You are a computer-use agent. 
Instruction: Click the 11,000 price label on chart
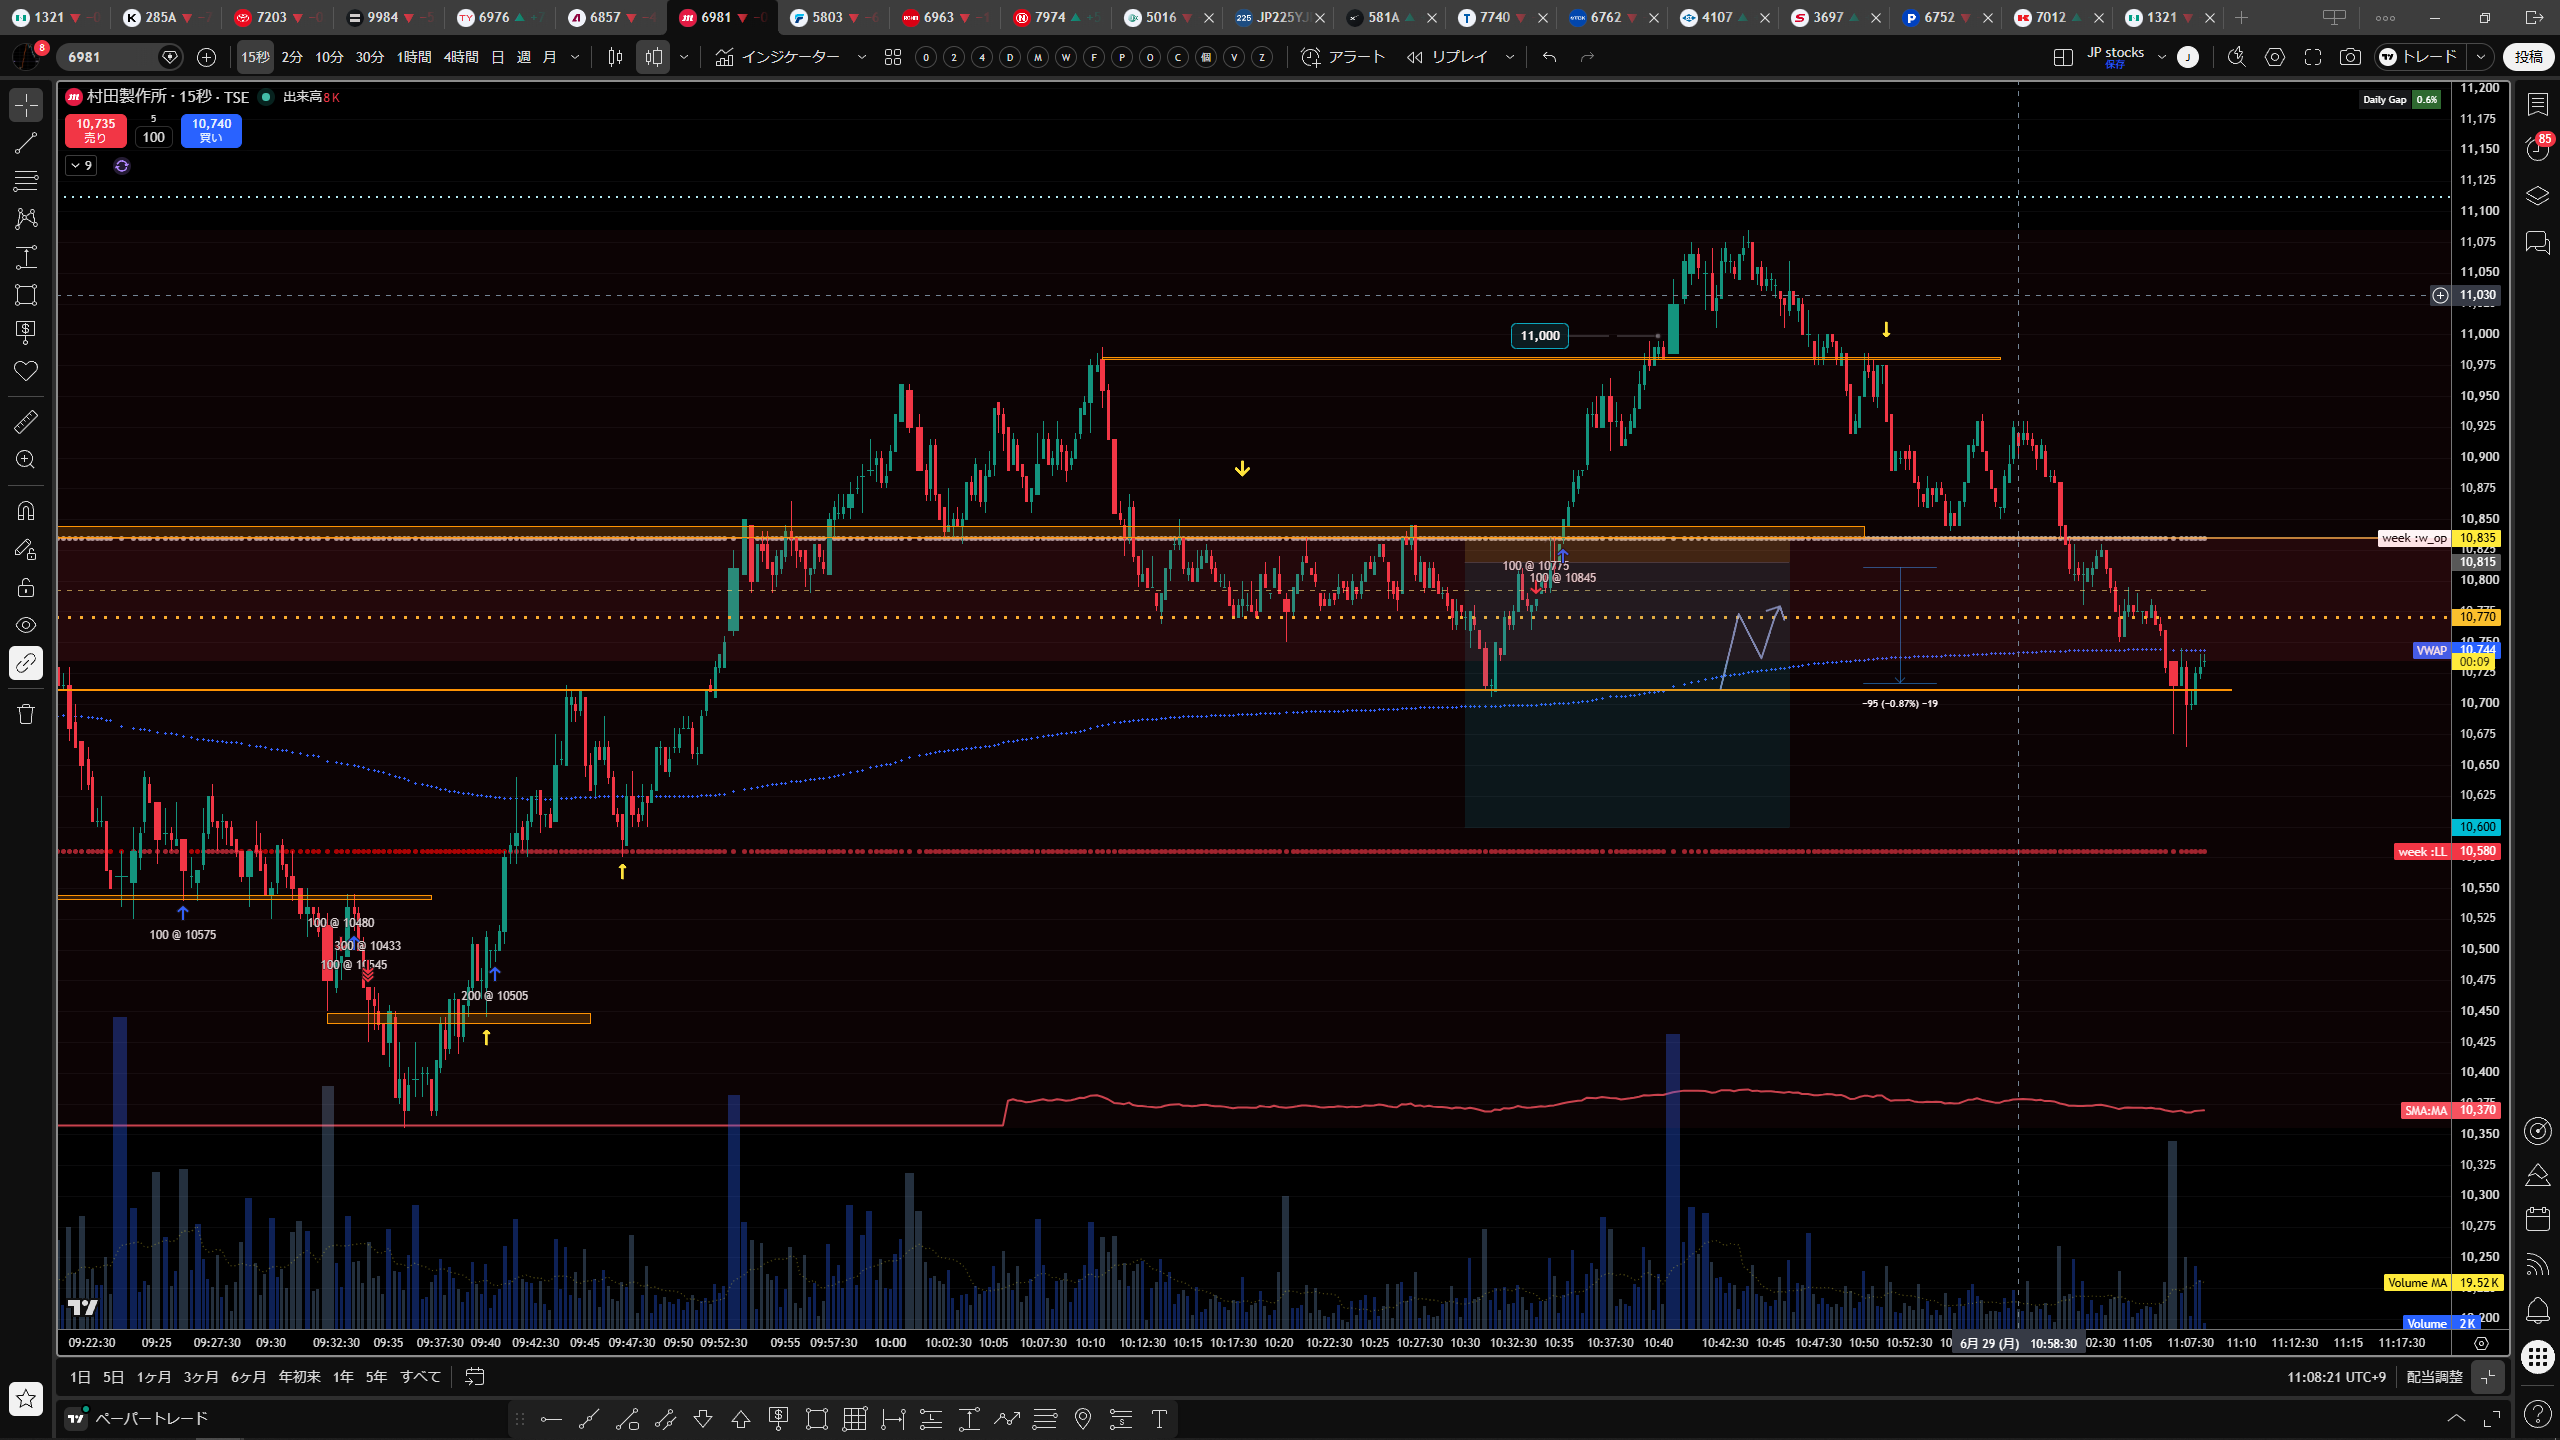tap(1539, 336)
